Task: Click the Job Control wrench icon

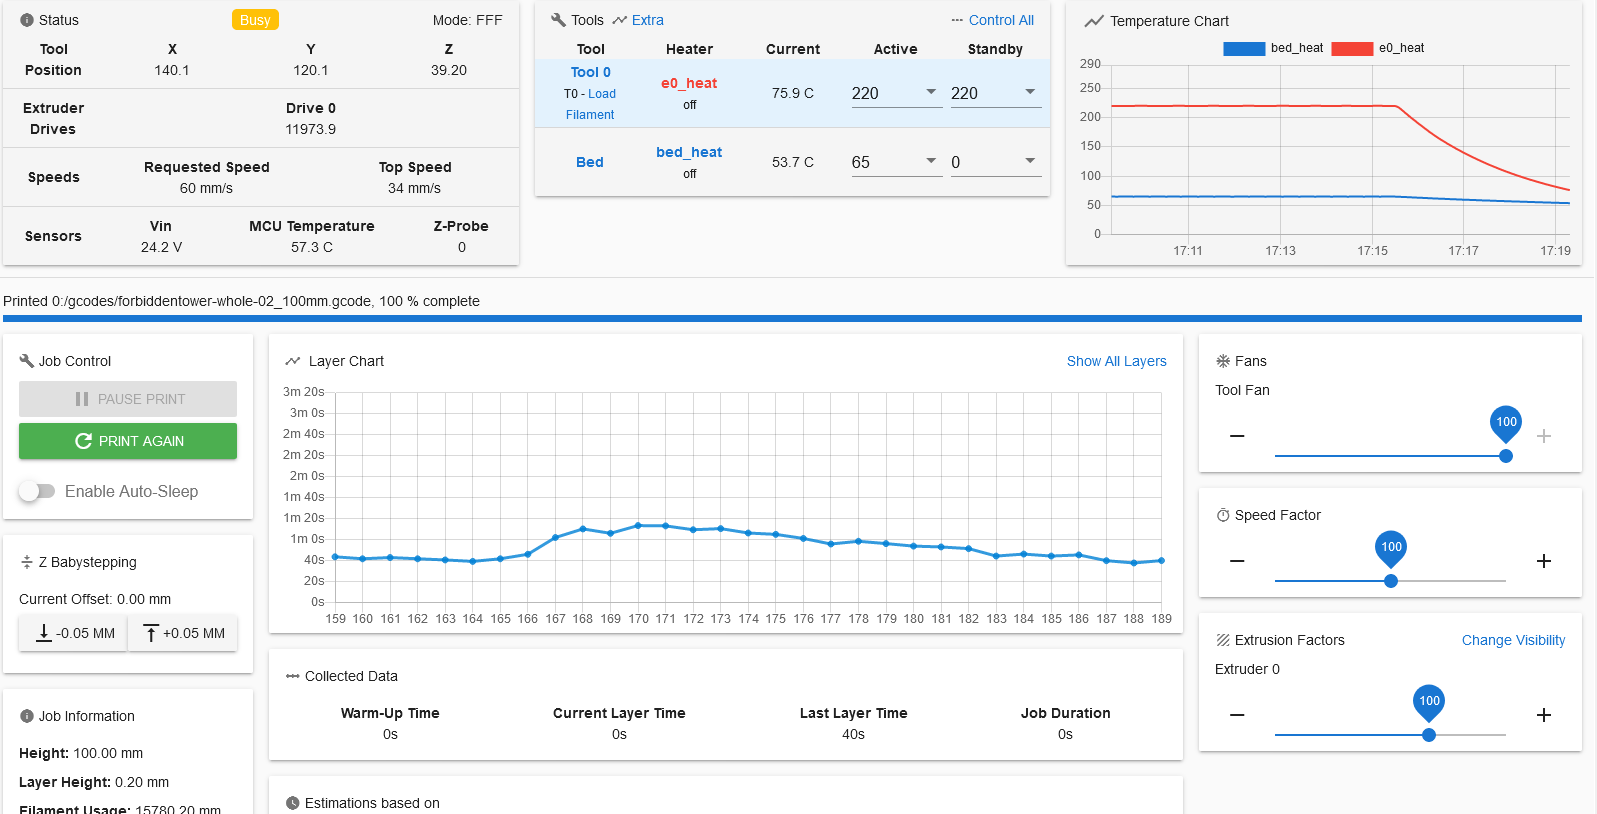Action: click(x=27, y=361)
